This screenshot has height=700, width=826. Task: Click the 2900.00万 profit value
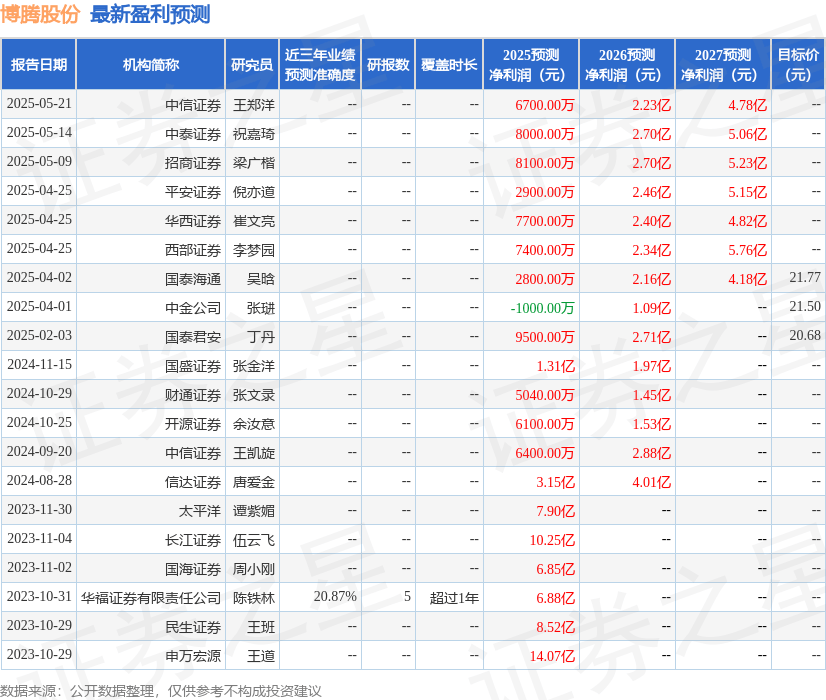(545, 192)
